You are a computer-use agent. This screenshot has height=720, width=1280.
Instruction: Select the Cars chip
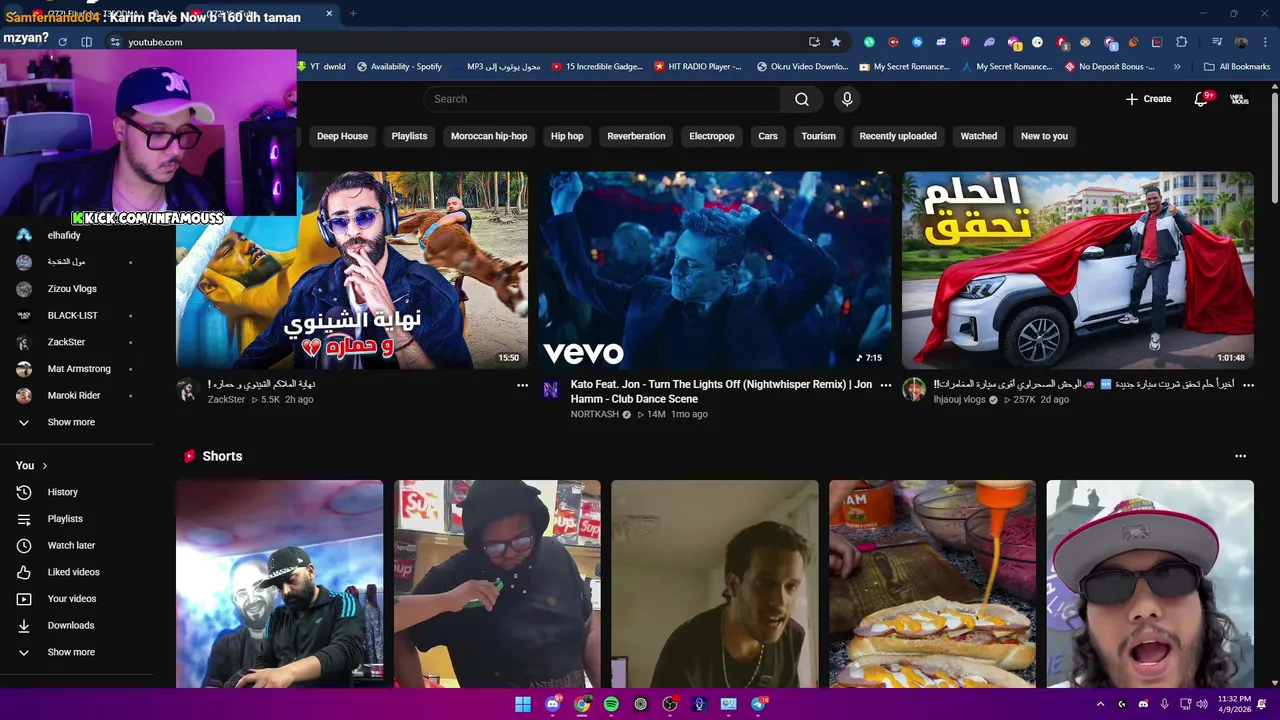pos(768,136)
